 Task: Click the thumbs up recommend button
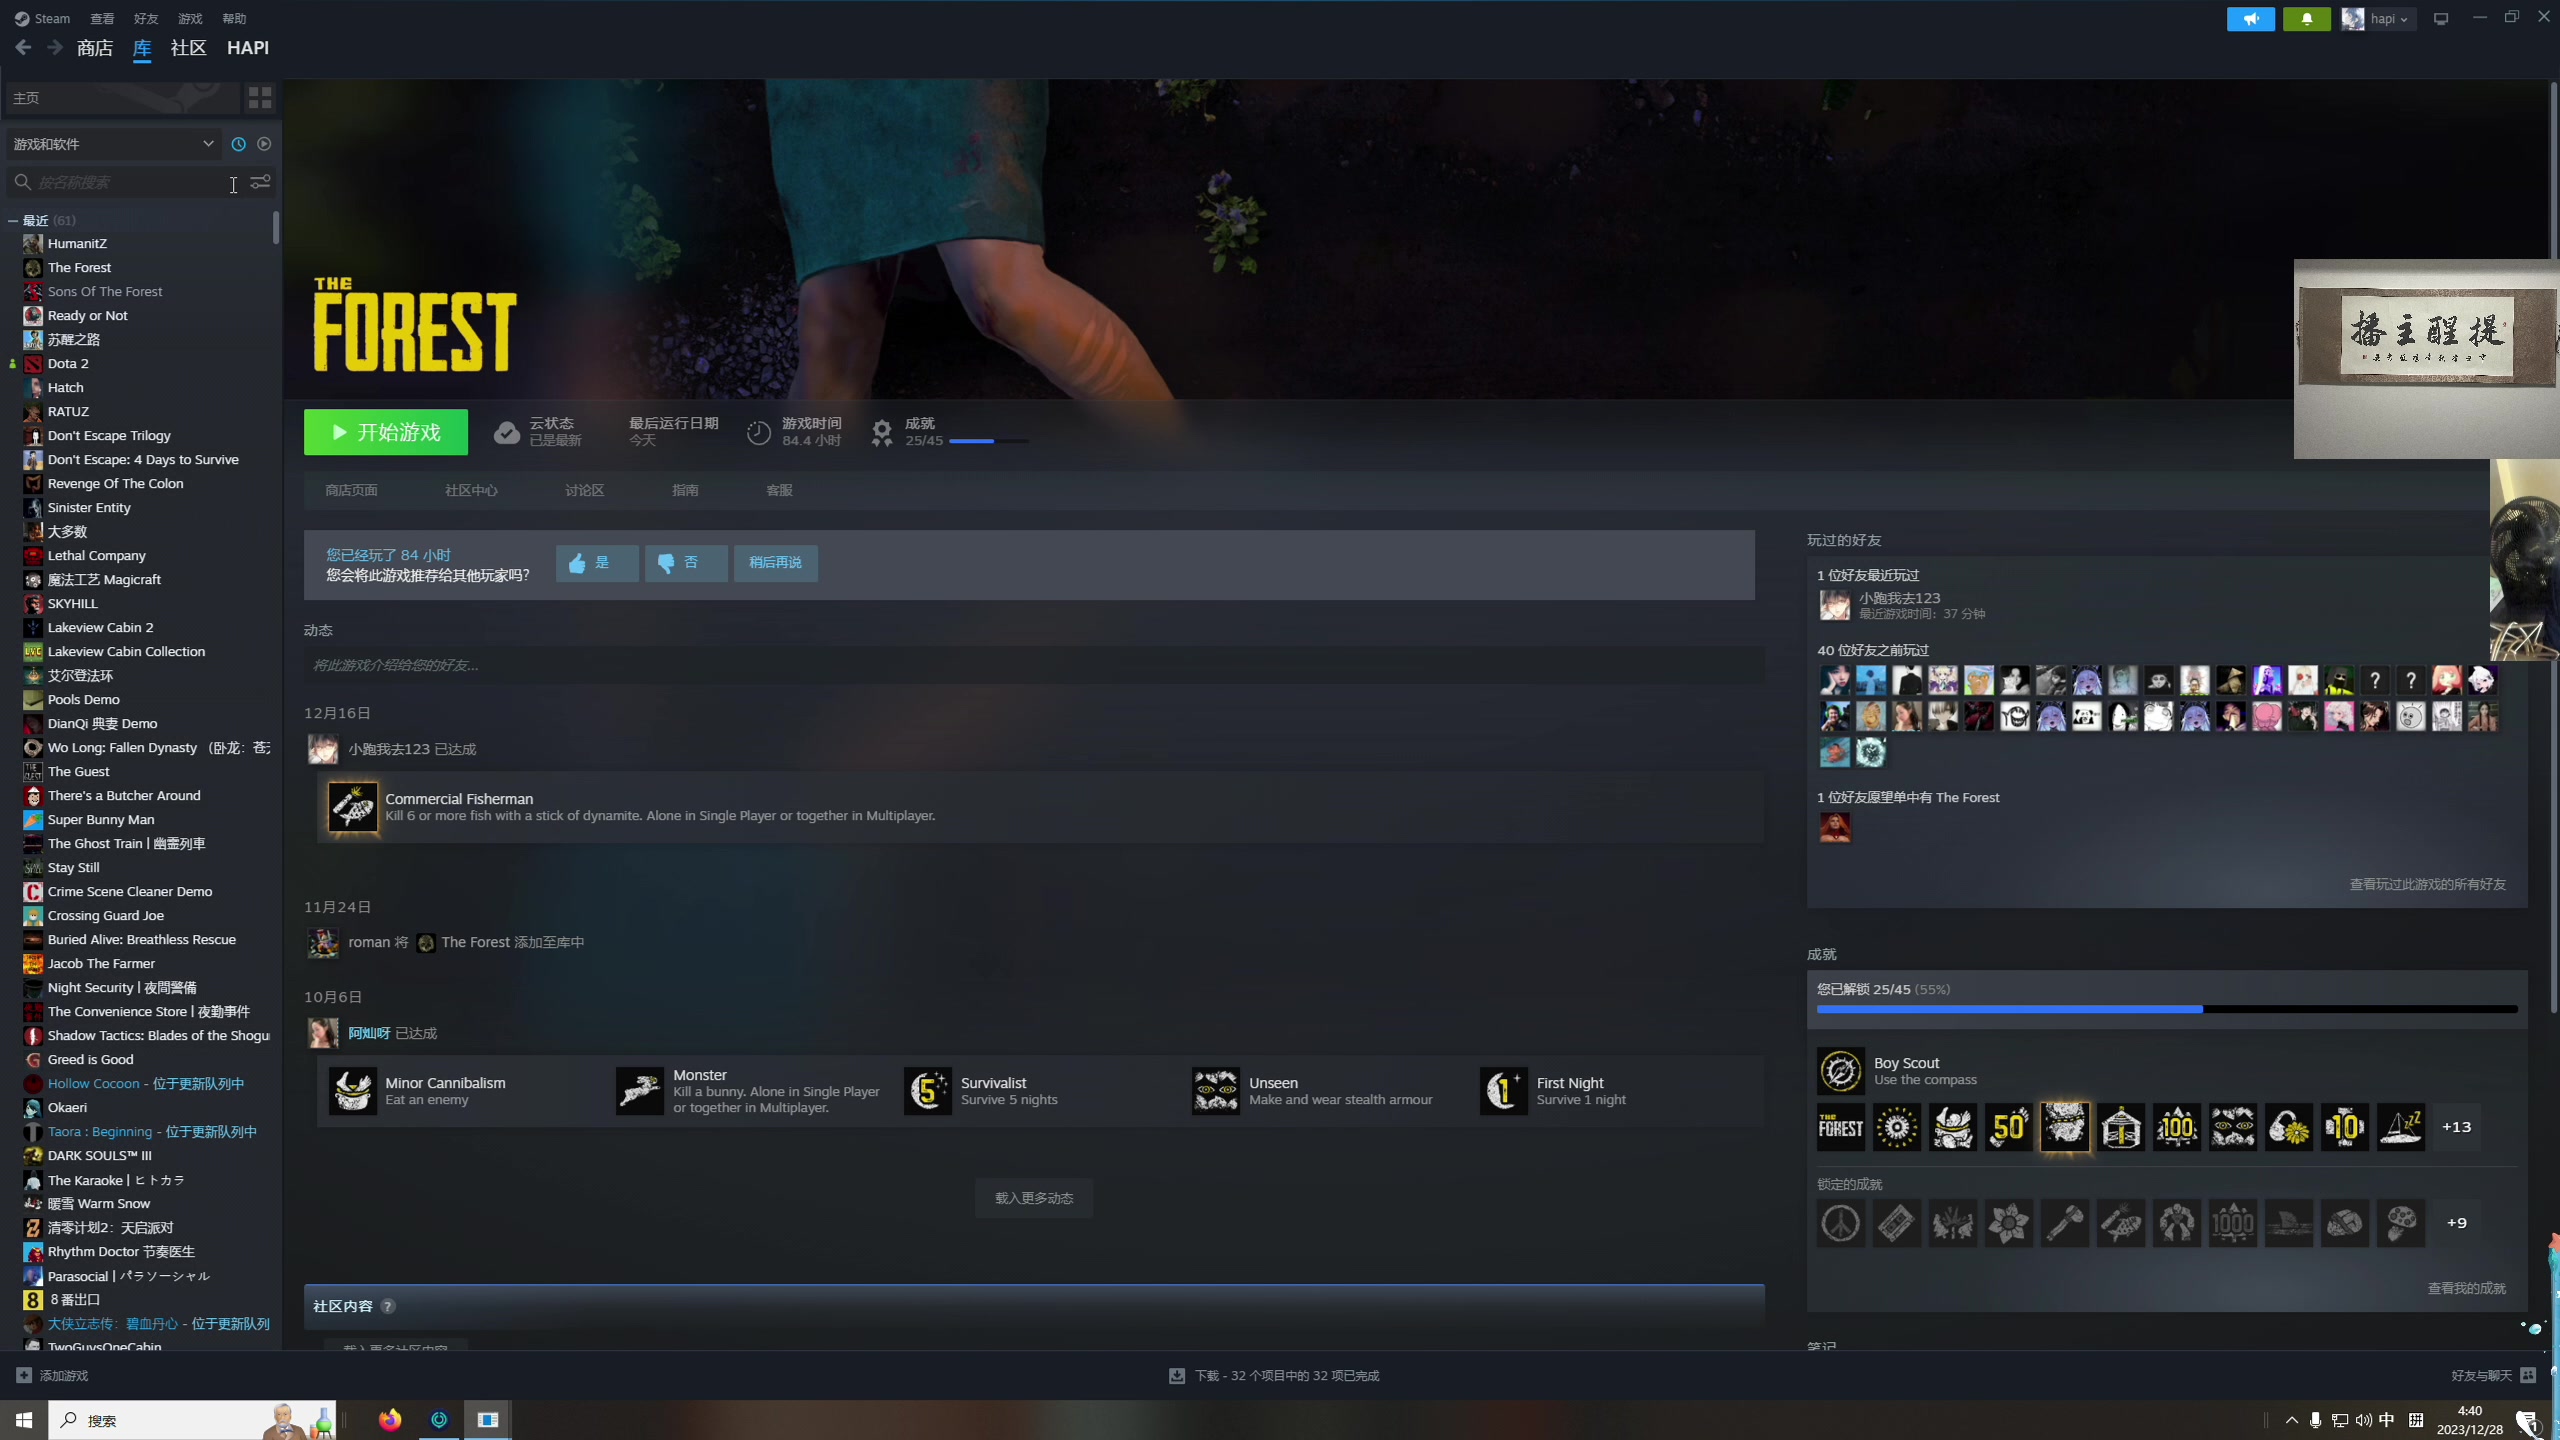(596, 563)
